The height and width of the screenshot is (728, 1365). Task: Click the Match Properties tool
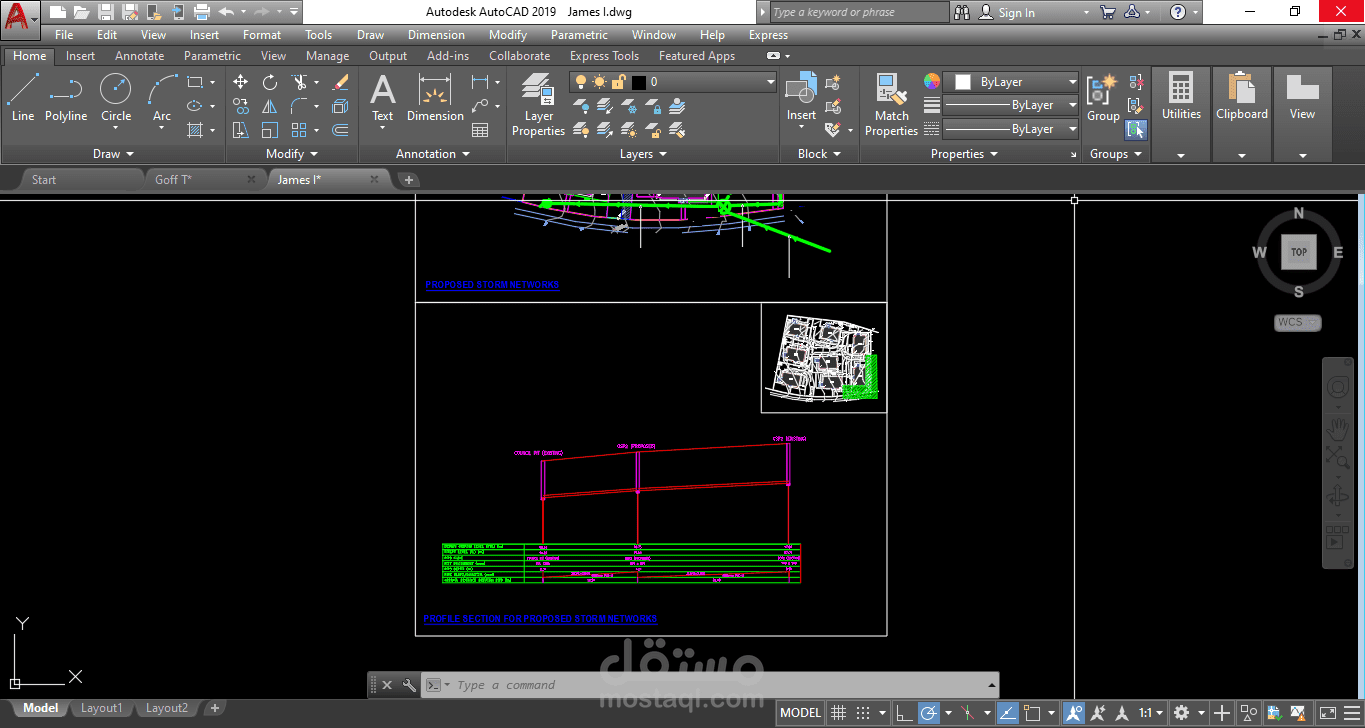(x=890, y=105)
